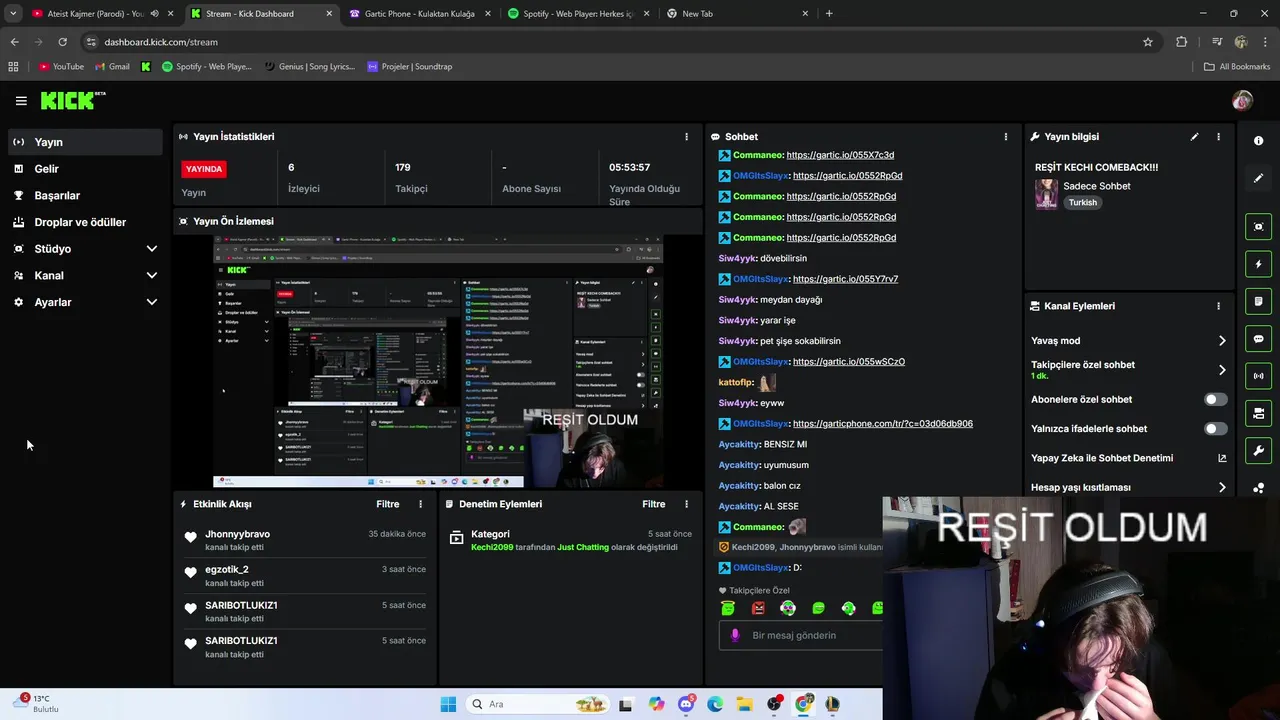Click the purple microphone icon in the chat input
This screenshot has width=1280, height=720.
(x=735, y=635)
